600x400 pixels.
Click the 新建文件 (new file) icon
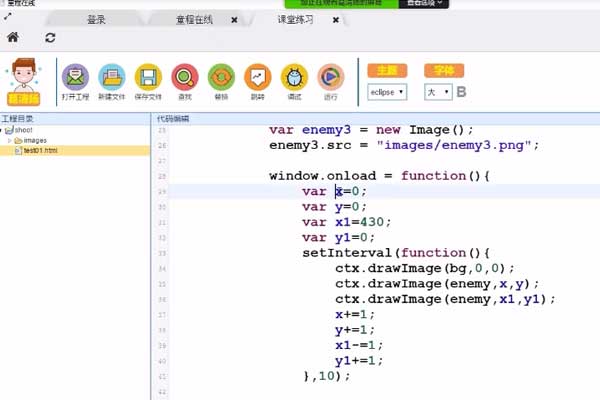[112, 78]
